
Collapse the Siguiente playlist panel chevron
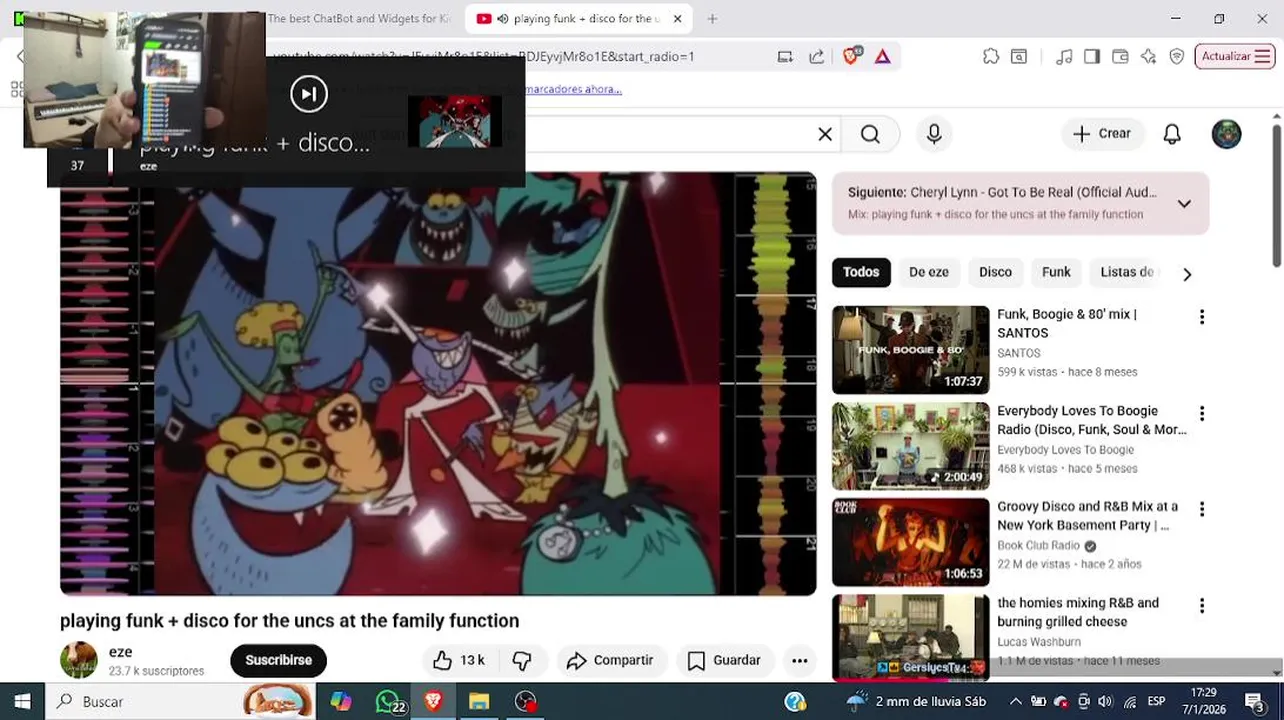pos(1184,203)
